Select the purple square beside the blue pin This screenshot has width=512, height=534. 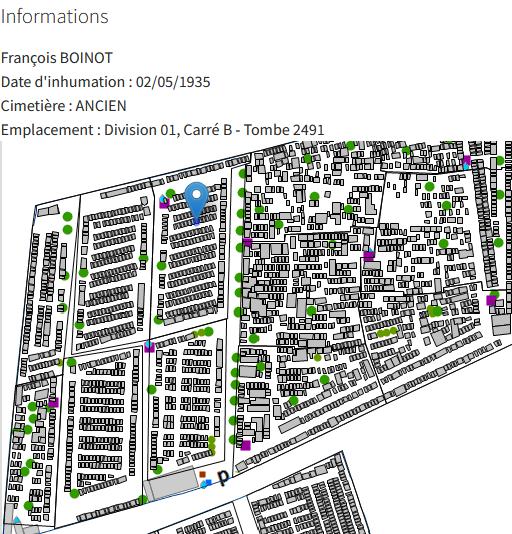164,203
